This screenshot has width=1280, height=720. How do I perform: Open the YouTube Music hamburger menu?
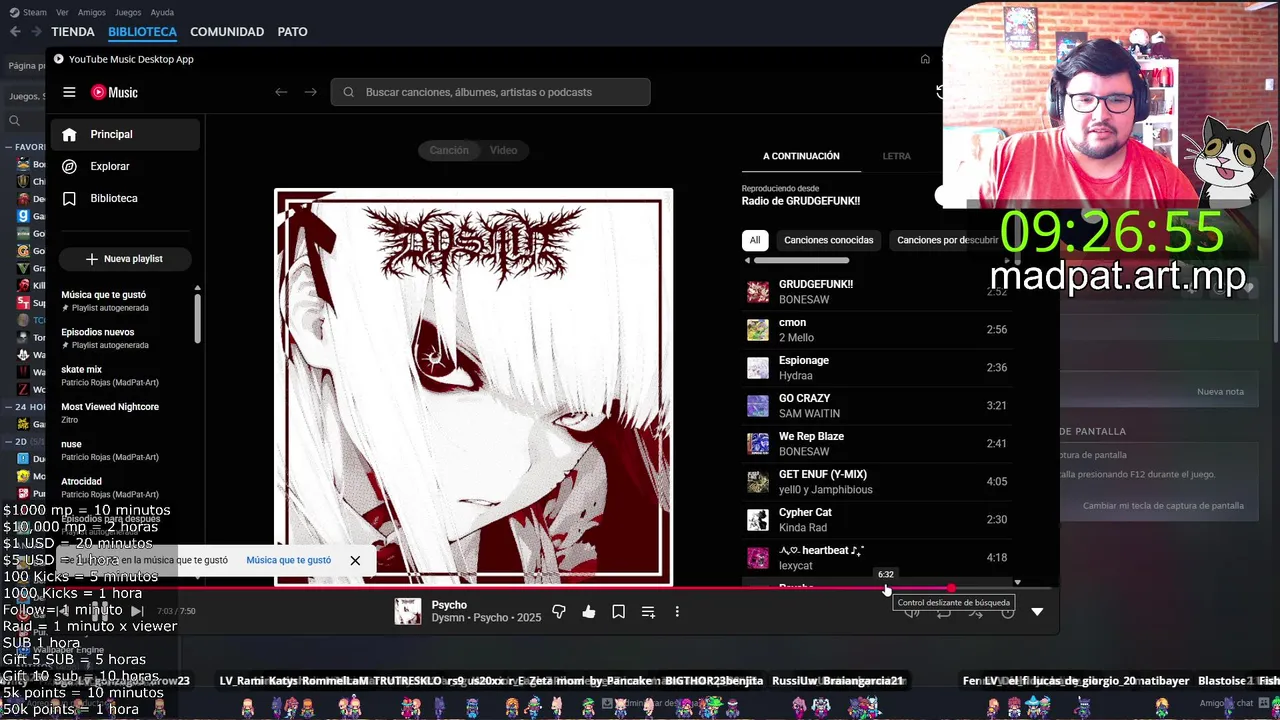(x=69, y=92)
